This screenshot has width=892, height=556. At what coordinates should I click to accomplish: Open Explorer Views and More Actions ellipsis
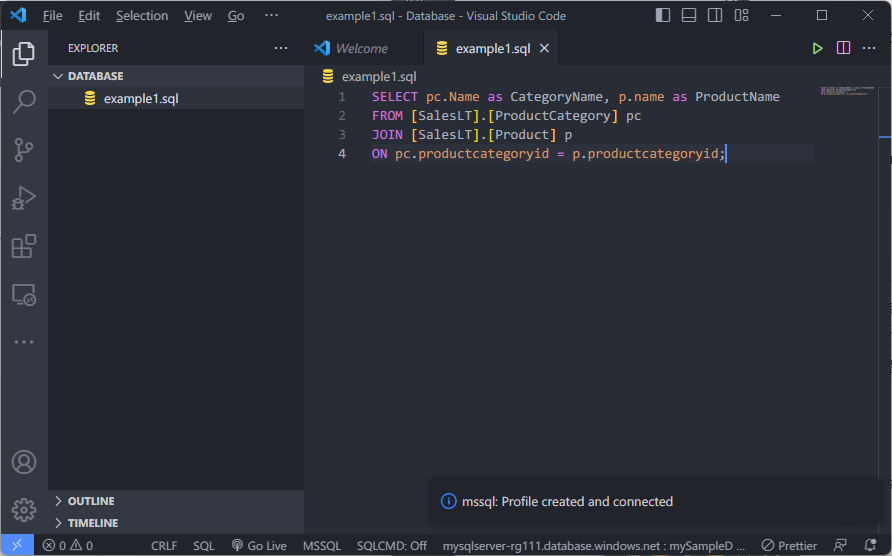click(x=281, y=48)
